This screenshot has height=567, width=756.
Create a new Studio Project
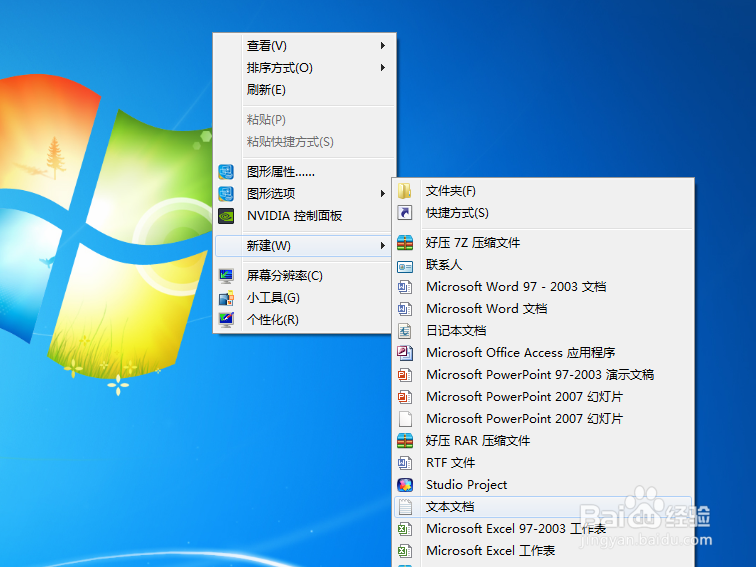(543, 485)
